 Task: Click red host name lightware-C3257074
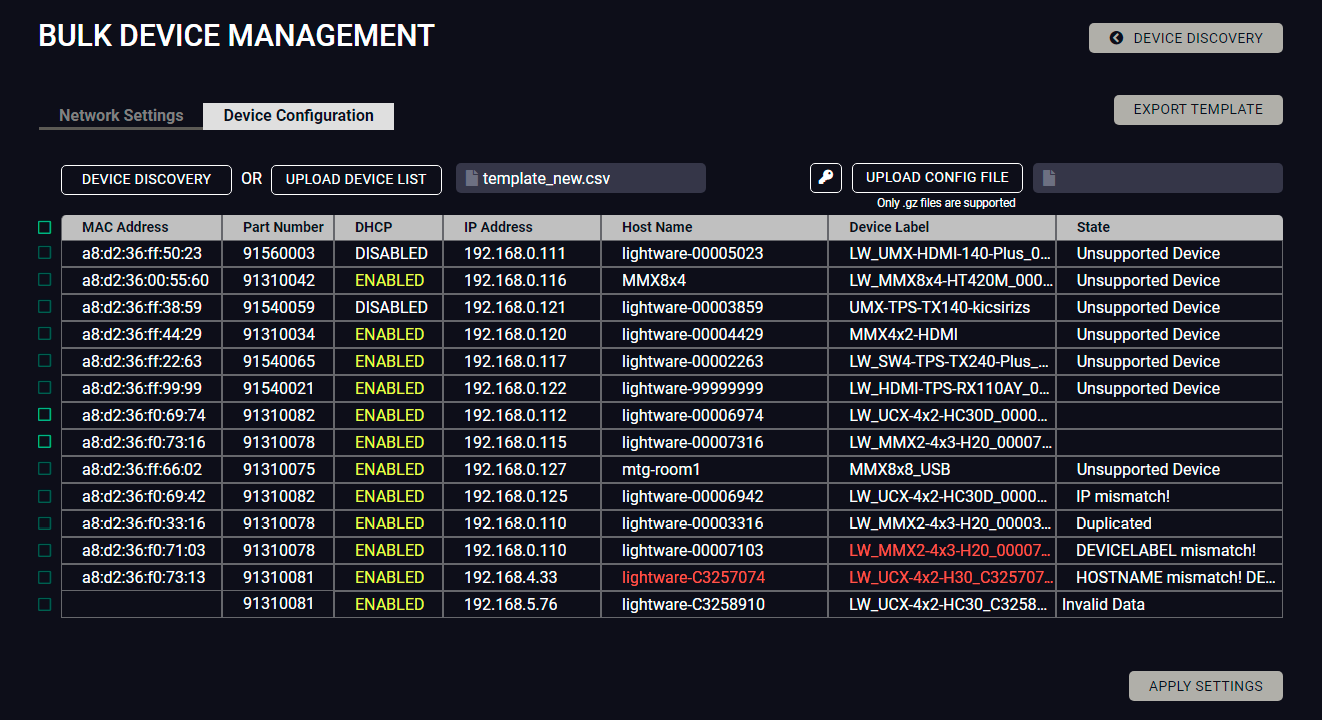(x=693, y=578)
